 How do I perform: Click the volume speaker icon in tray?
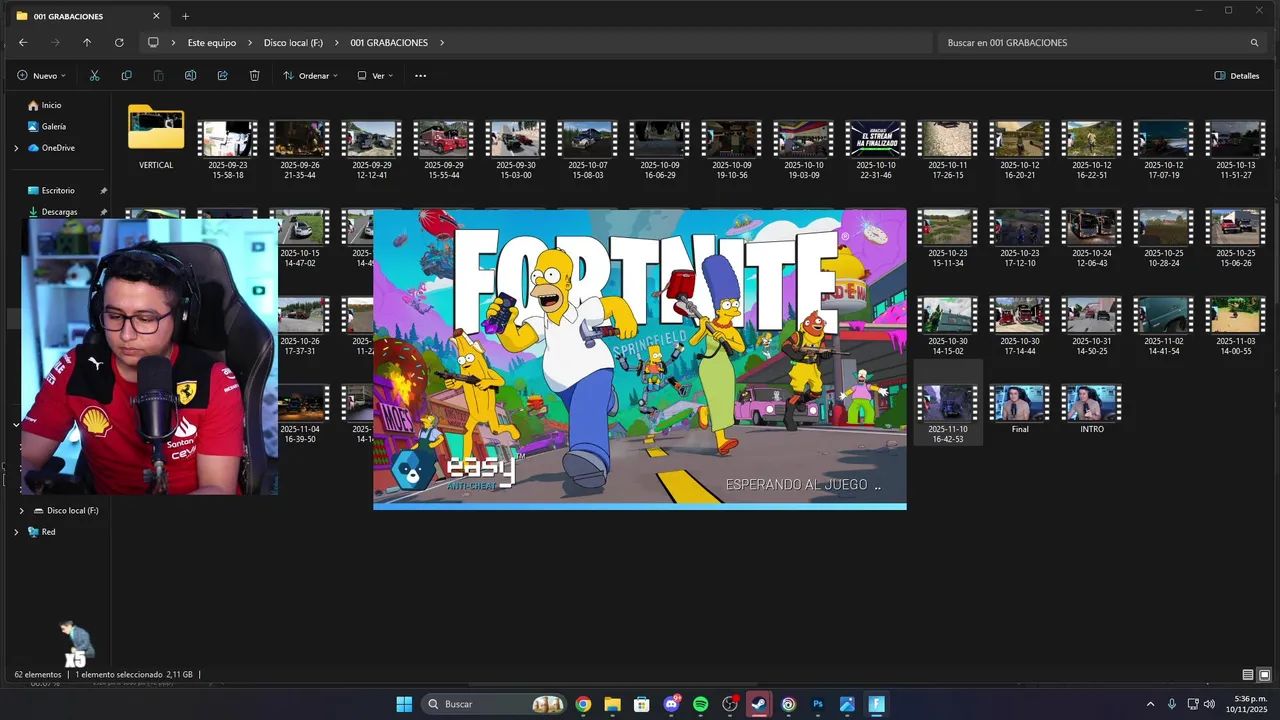tap(1209, 704)
